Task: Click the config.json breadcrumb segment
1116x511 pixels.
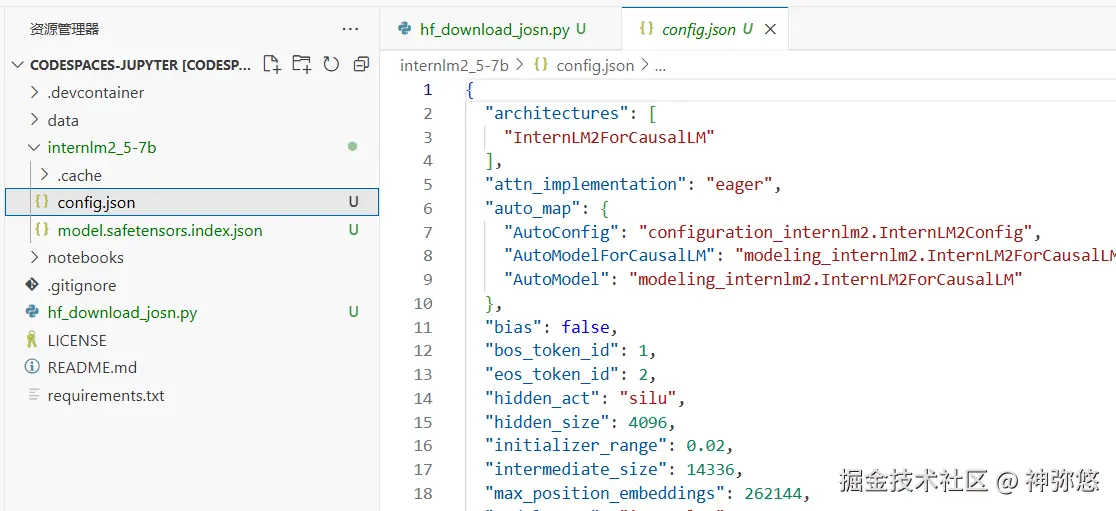Action: pos(595,65)
